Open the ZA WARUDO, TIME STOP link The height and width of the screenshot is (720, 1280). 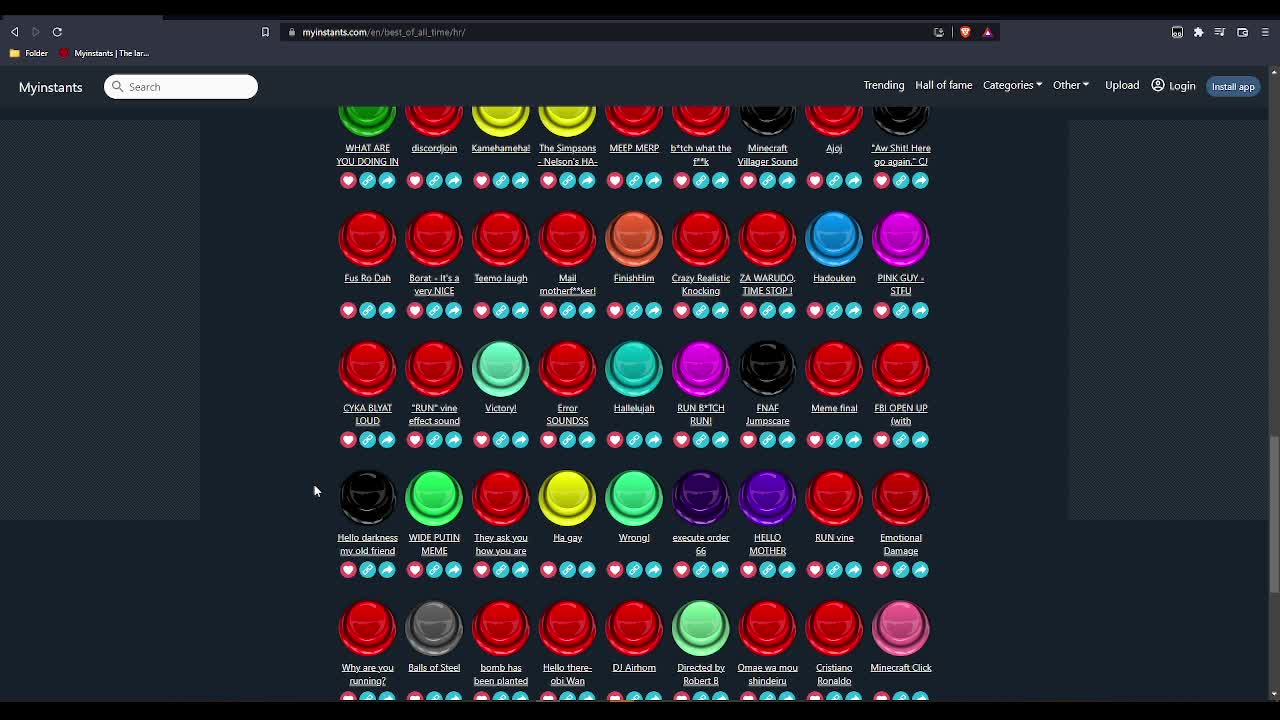point(767,284)
